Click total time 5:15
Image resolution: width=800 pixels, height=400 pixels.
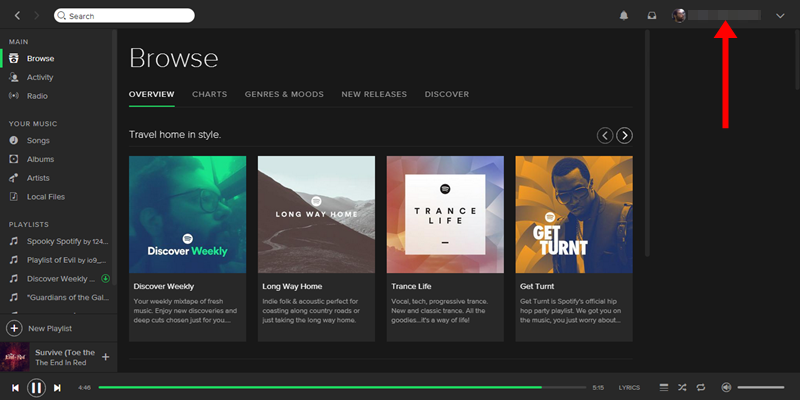pyautogui.click(x=598, y=388)
